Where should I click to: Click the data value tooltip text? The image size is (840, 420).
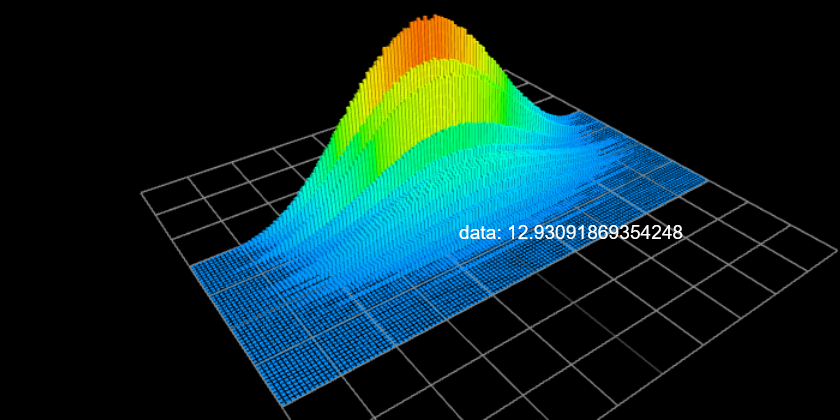570,232
